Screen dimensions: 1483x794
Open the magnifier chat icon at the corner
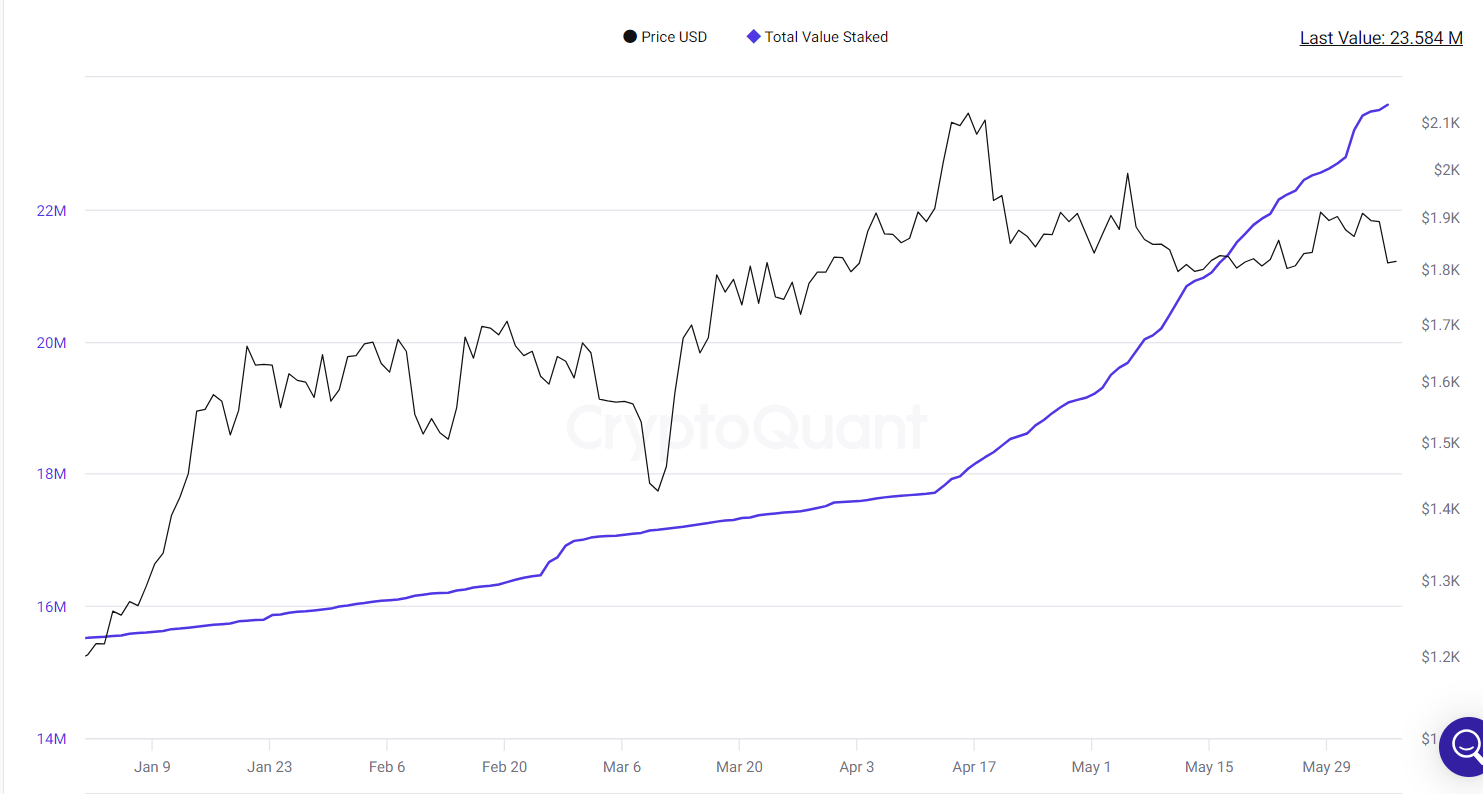(x=1464, y=746)
